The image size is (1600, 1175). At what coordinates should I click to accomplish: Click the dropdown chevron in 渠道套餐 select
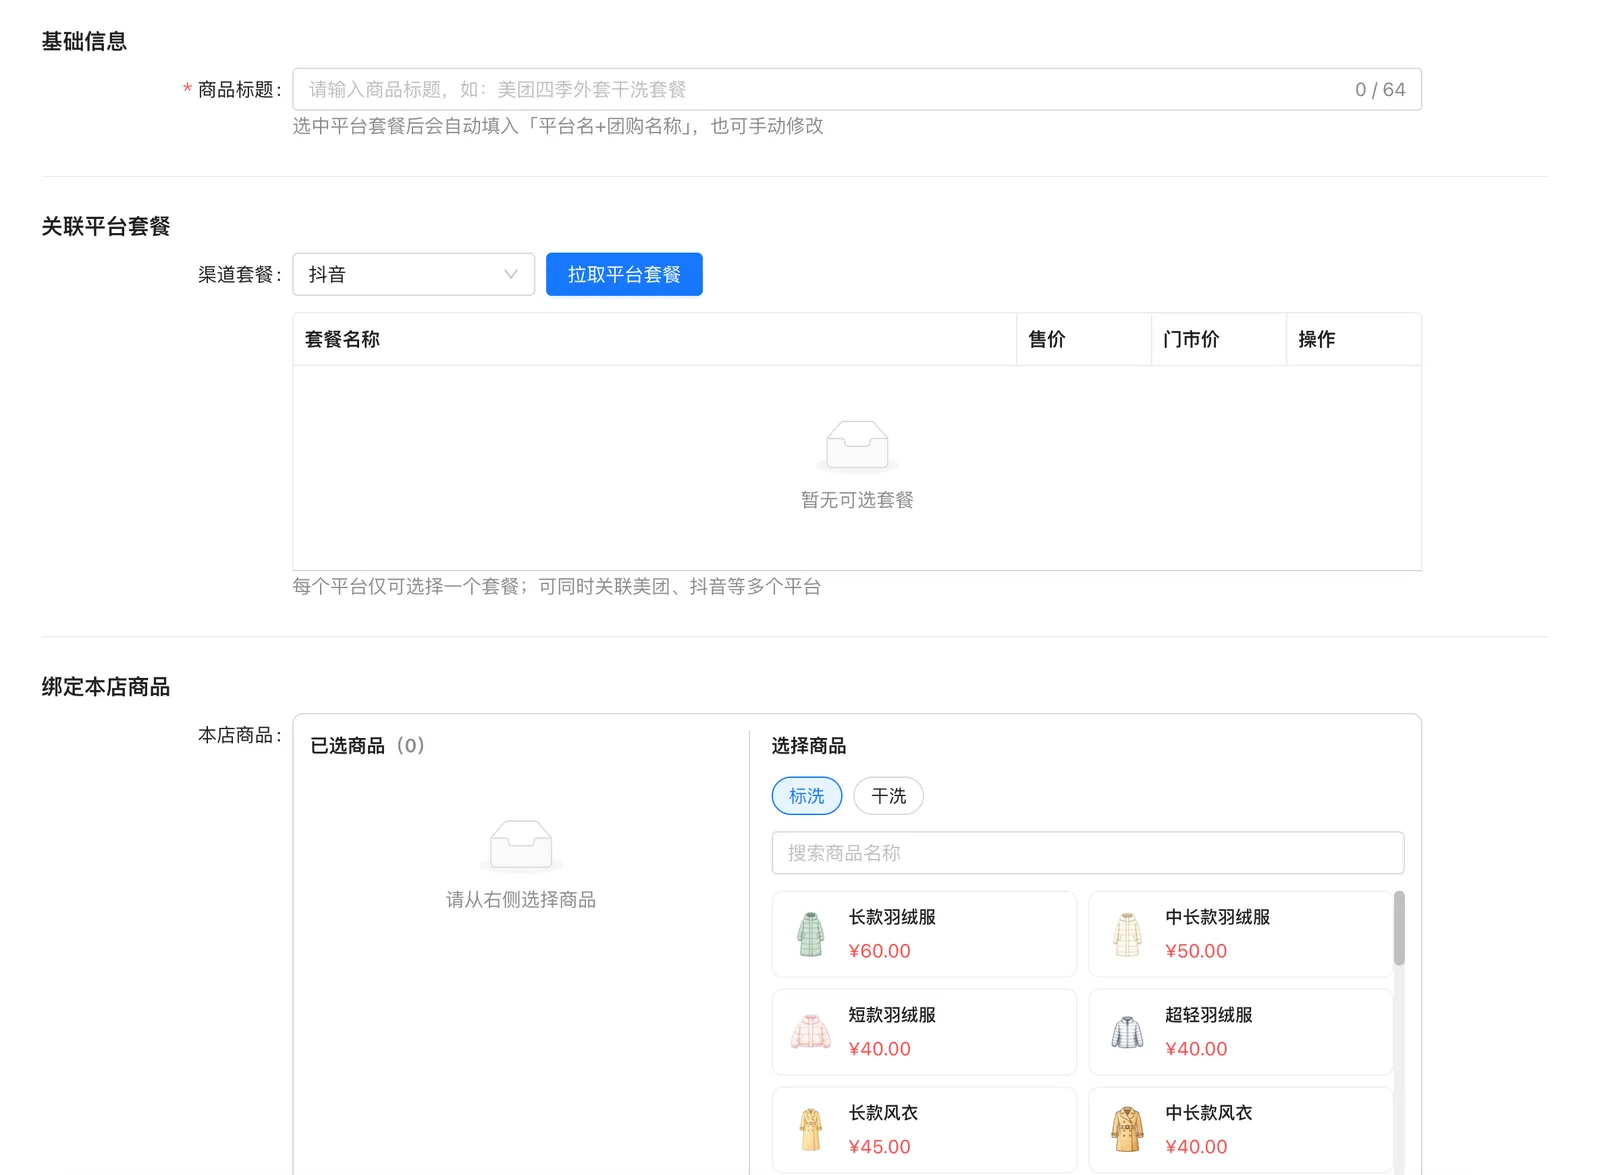point(511,274)
